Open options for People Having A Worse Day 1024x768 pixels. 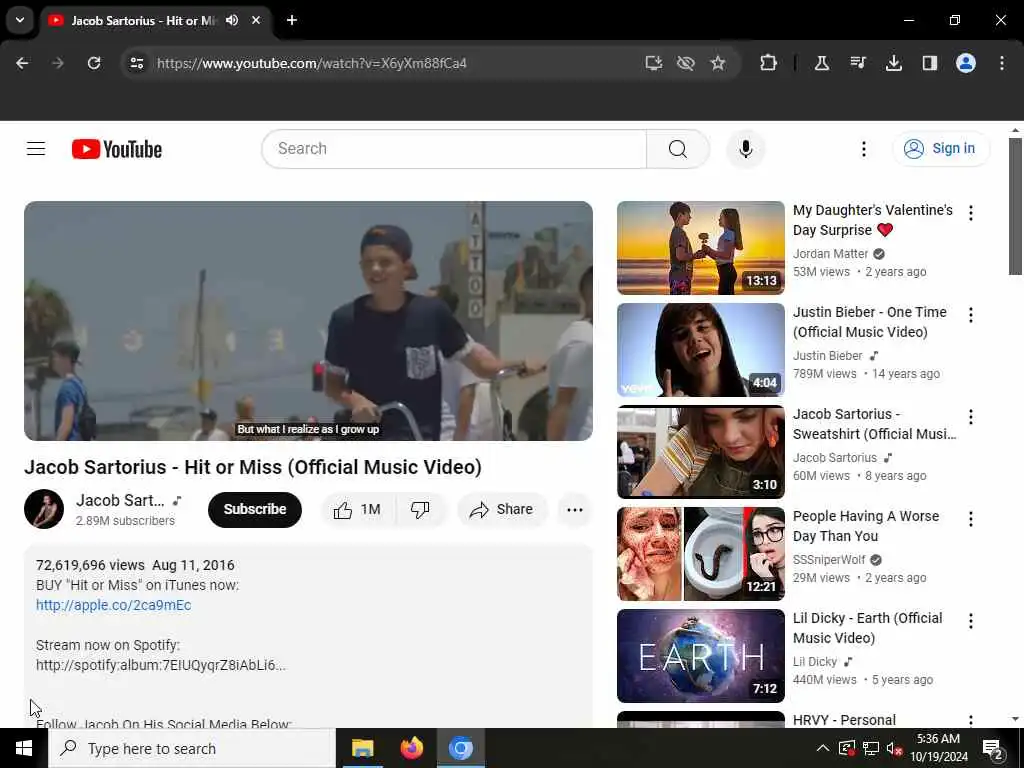(970, 519)
